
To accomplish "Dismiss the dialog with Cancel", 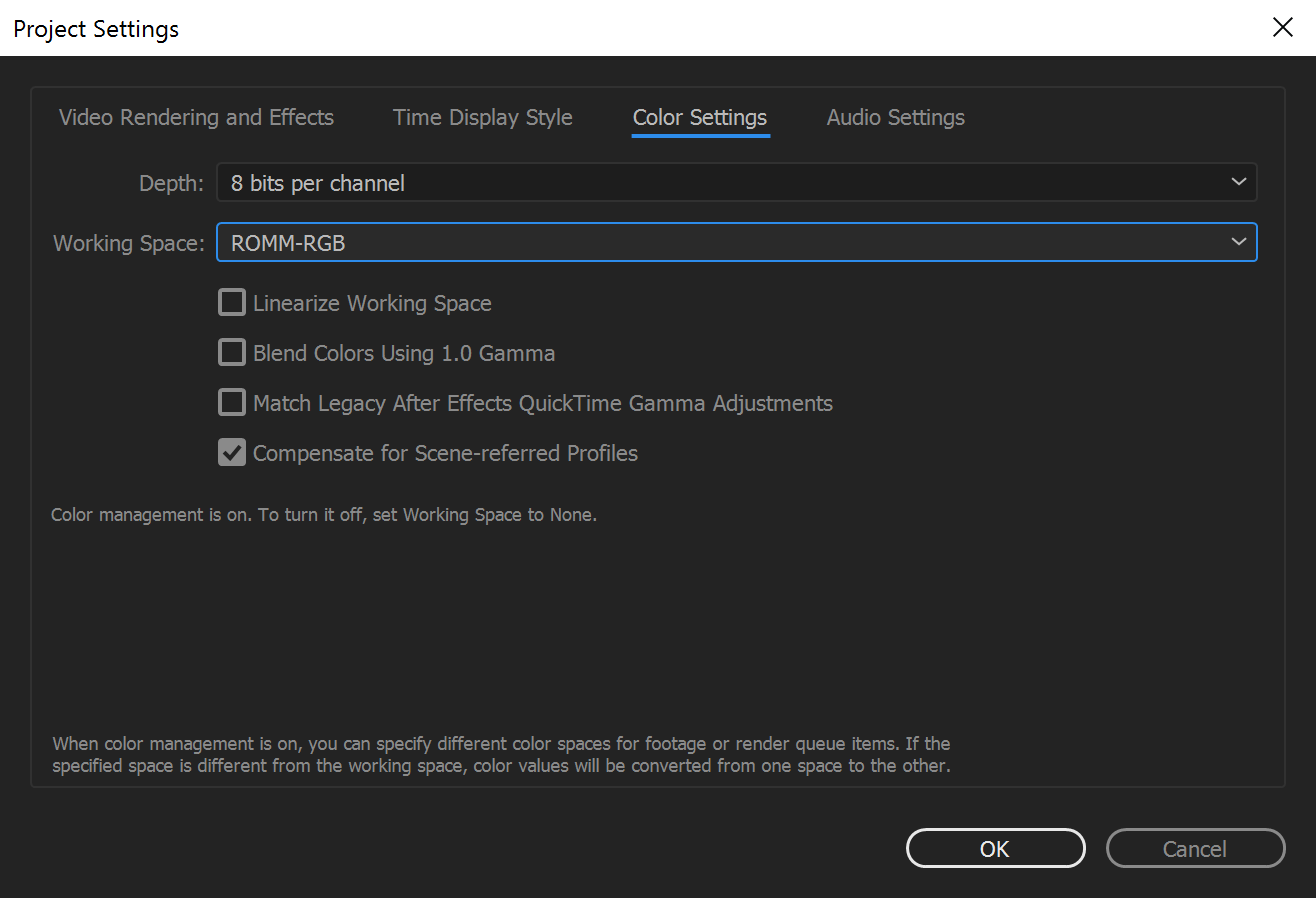I will (x=1195, y=848).
